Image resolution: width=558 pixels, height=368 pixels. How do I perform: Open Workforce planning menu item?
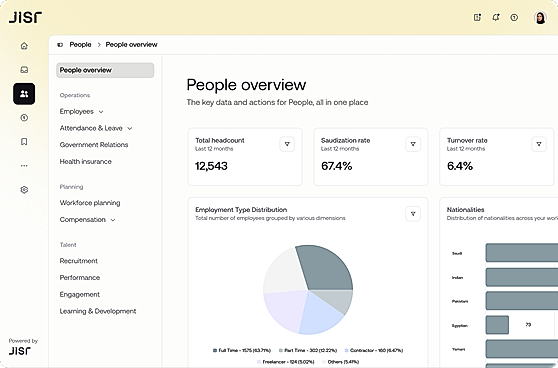(90, 203)
